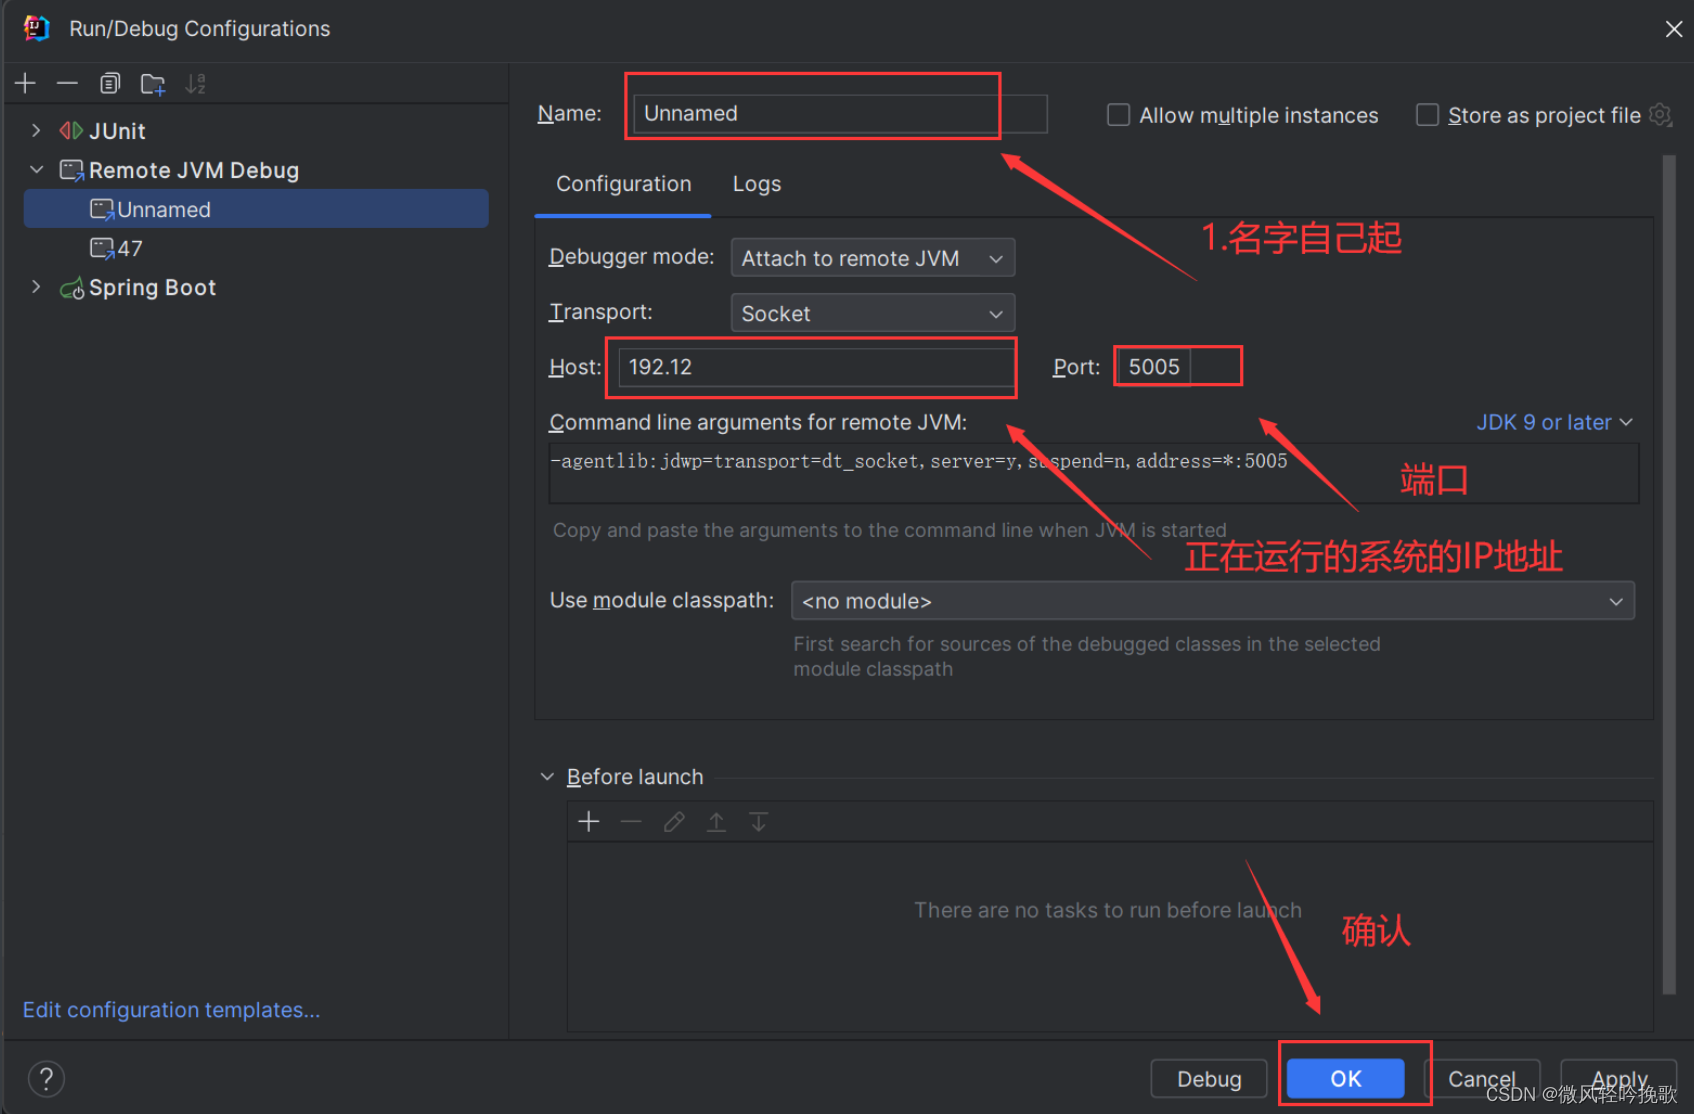Click the IntelliJ logo in title bar

pyautogui.click(x=37, y=28)
